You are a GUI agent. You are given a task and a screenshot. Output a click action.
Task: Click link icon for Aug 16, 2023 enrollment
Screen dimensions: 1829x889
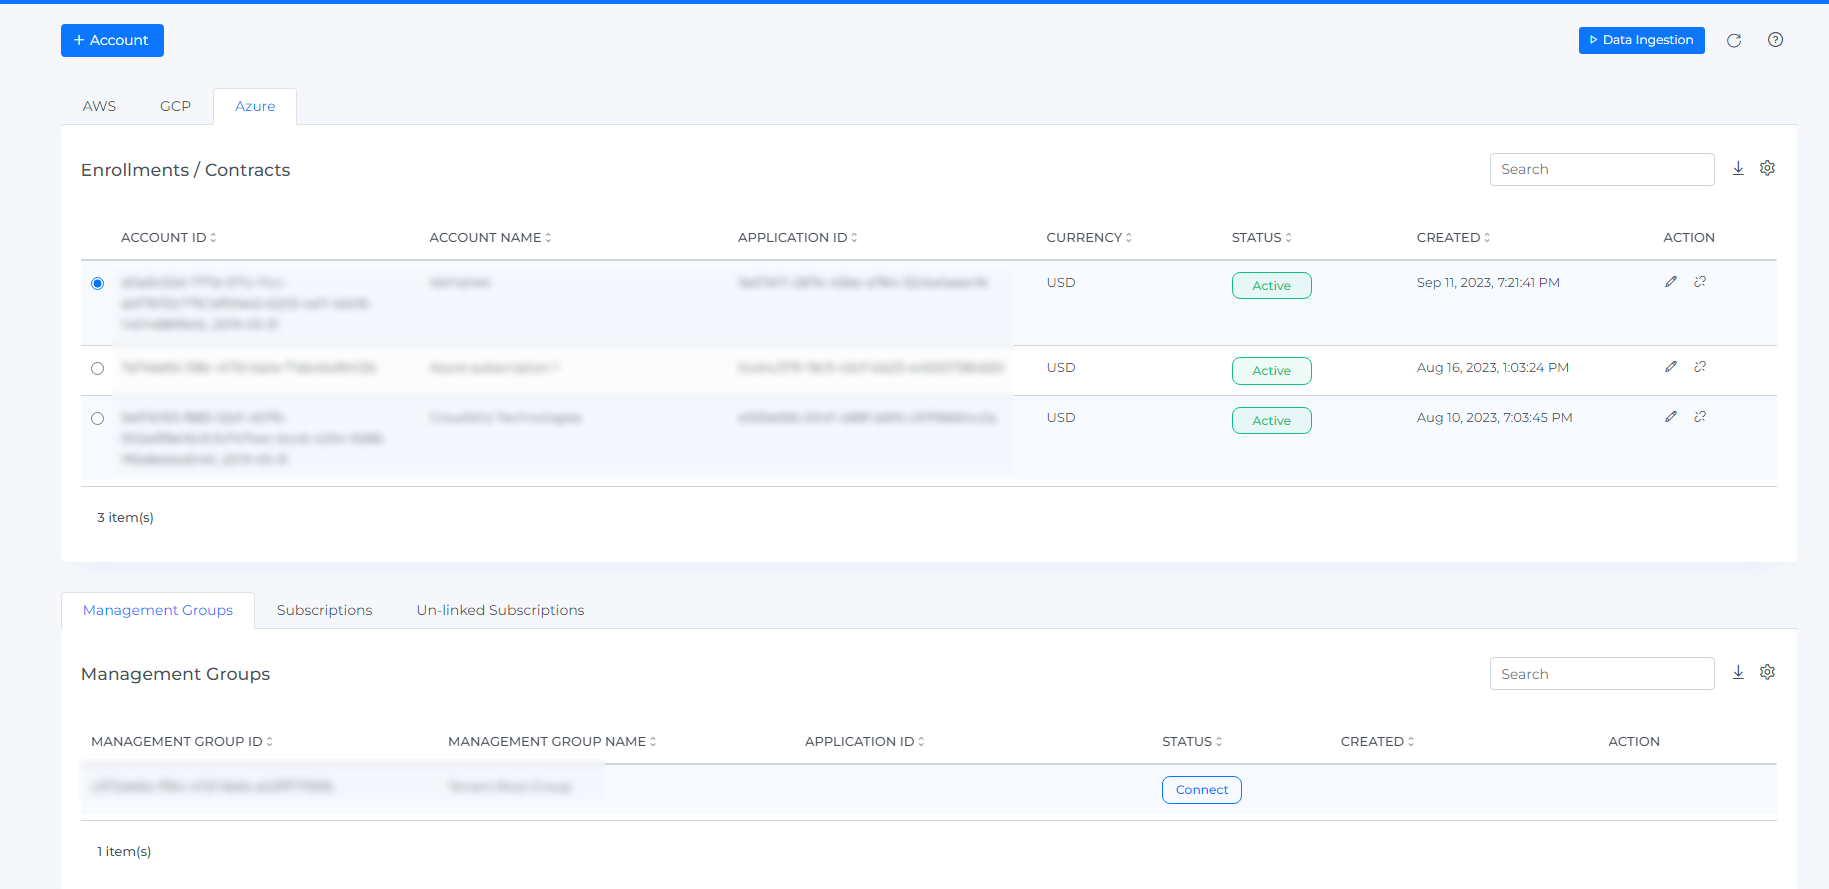1700,367
